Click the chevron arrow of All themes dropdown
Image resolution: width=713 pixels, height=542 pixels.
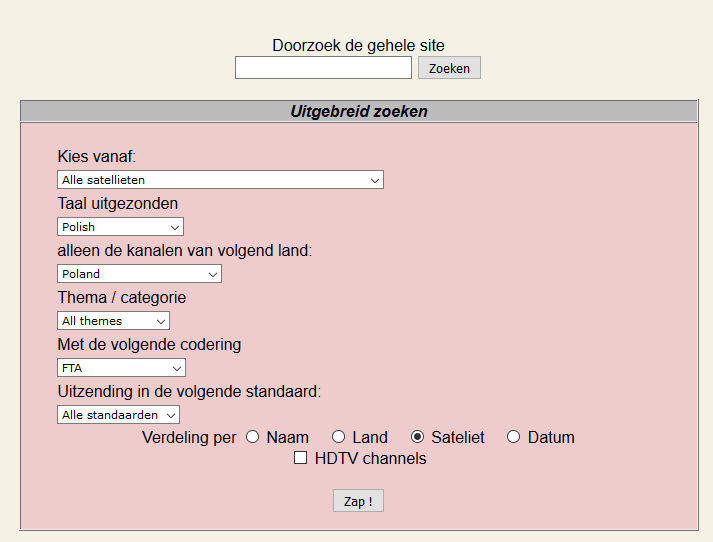tap(161, 321)
